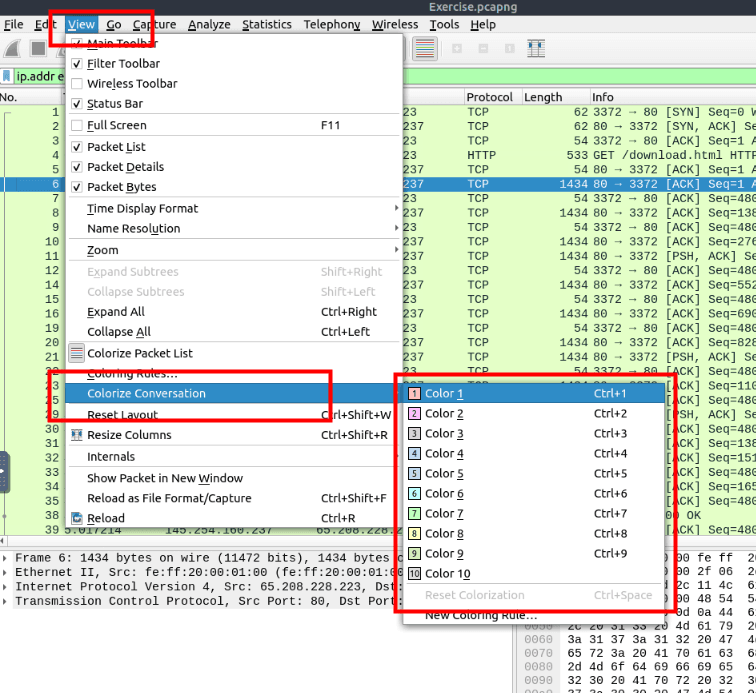Expand the Time Display Format submenu
This screenshot has height=693, width=756.
pos(142,209)
